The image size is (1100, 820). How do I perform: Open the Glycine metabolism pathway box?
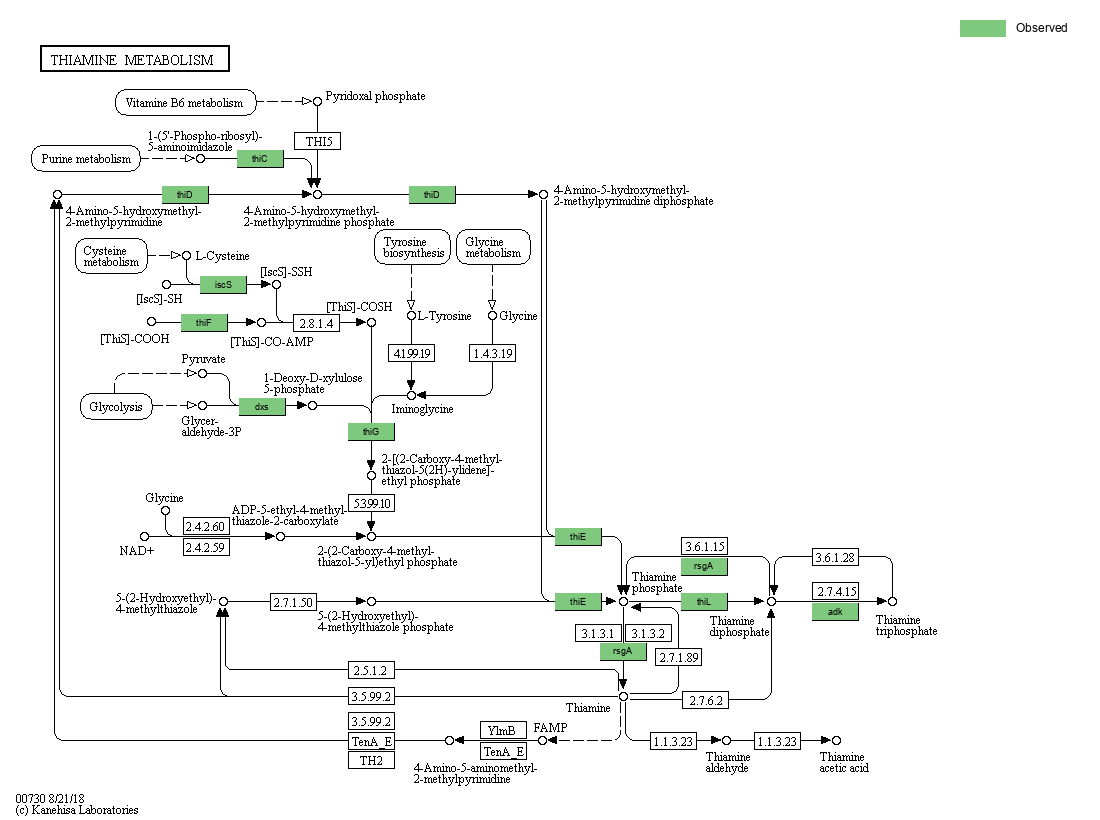pyautogui.click(x=493, y=247)
